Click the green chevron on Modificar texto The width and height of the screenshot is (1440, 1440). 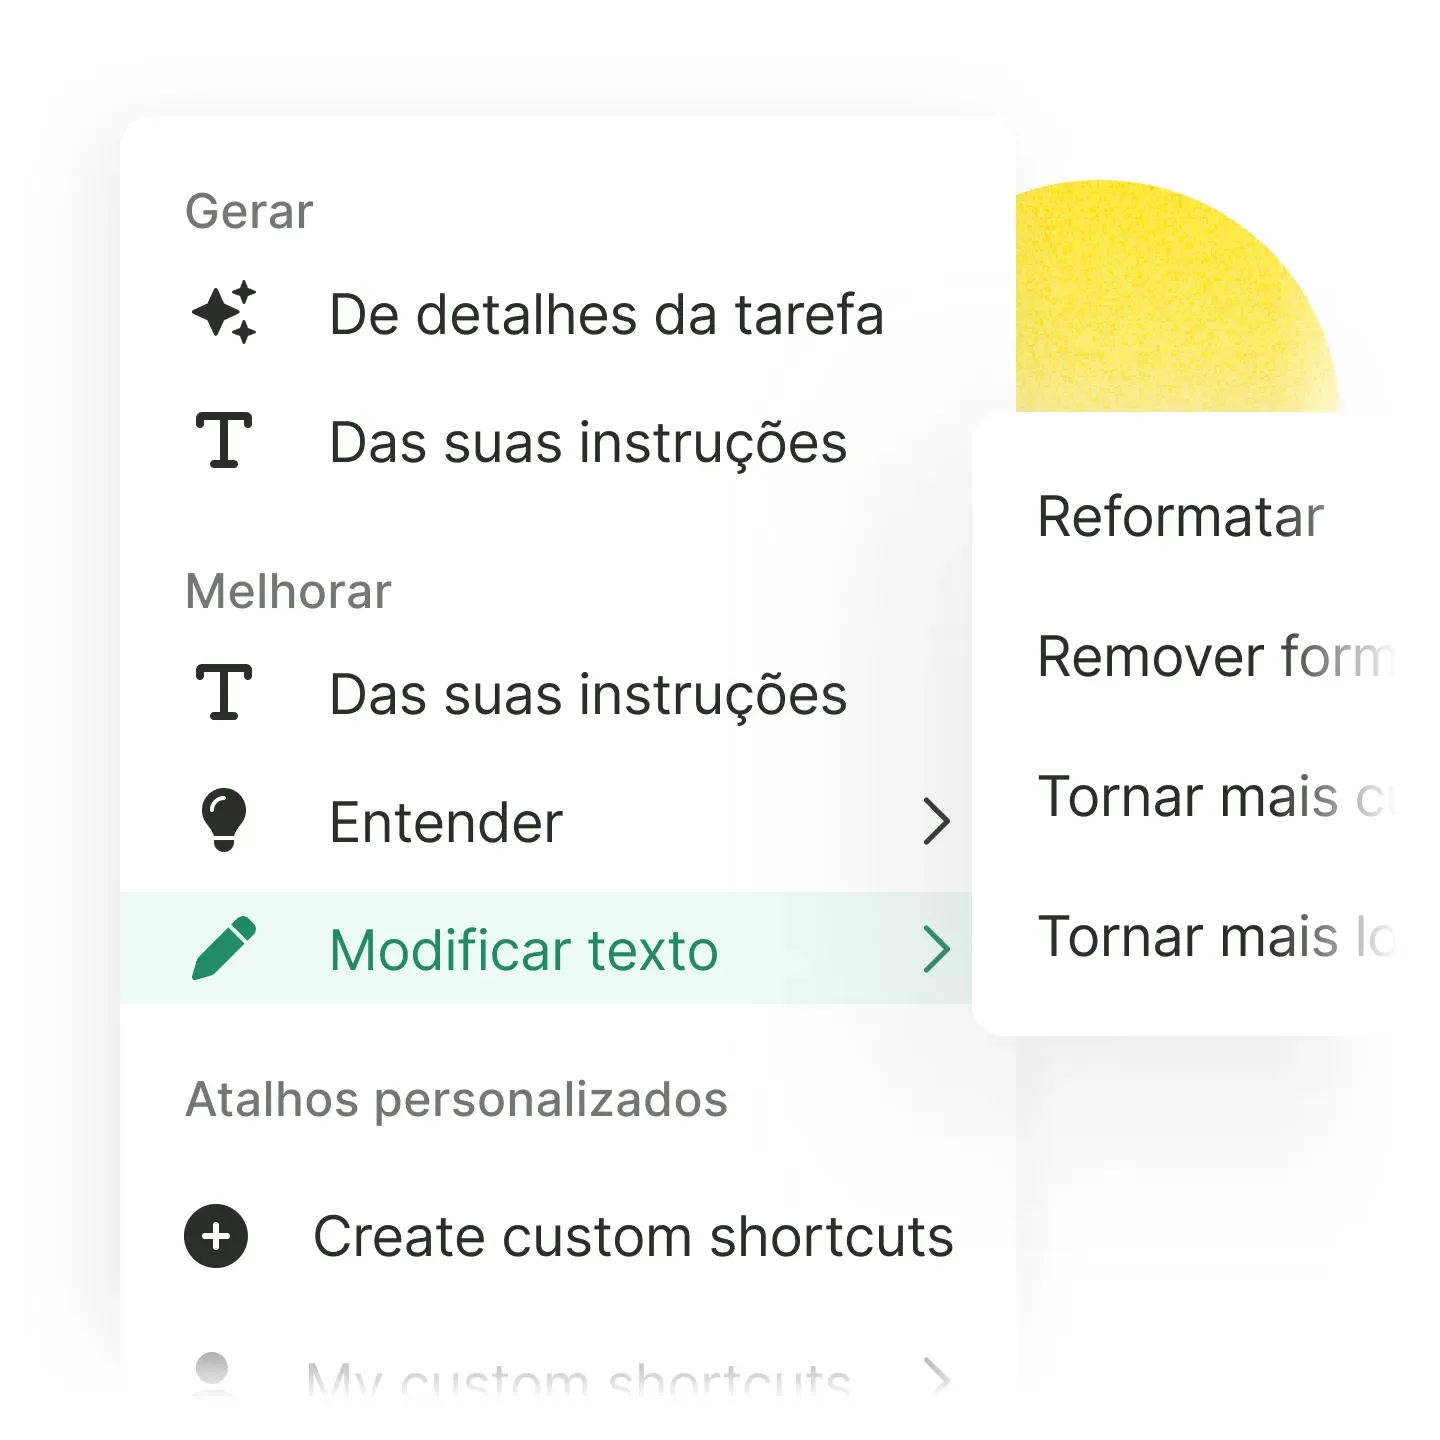936,949
